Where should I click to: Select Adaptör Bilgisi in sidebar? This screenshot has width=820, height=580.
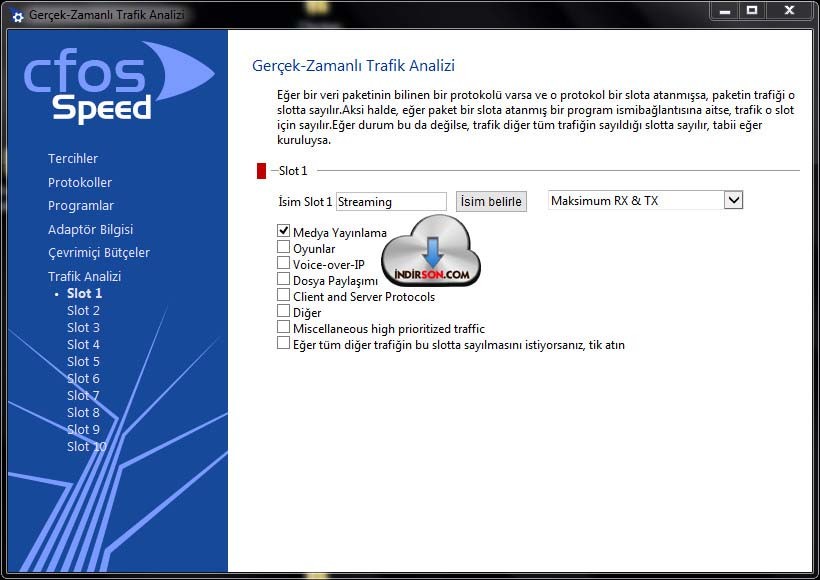90,230
